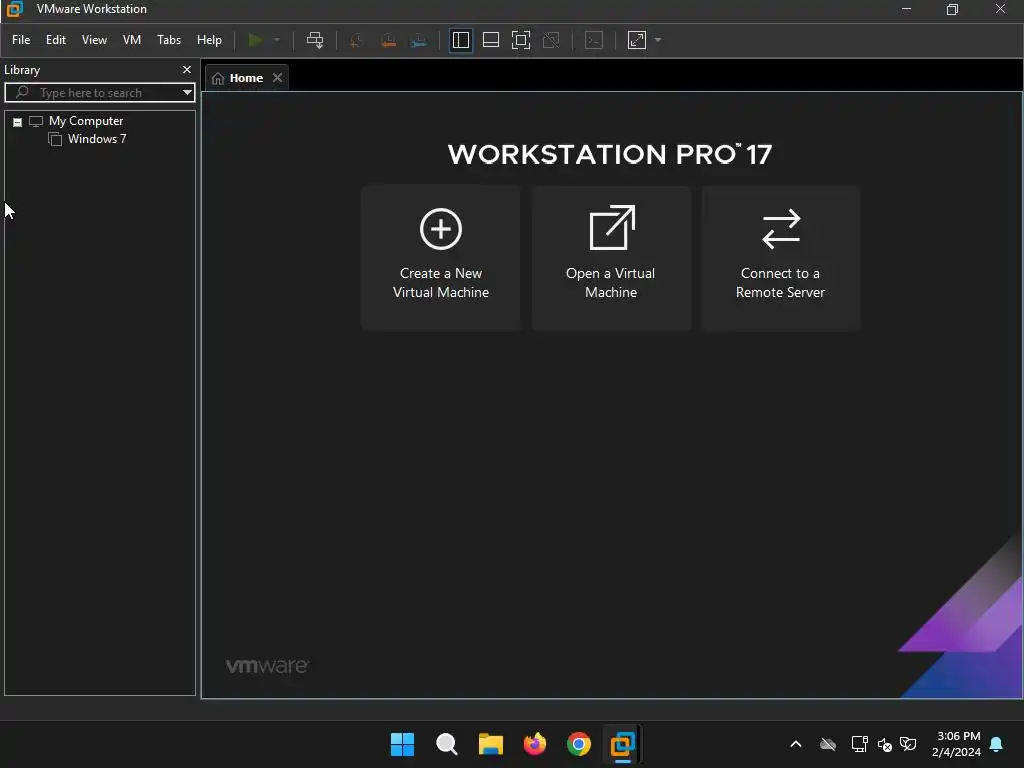Click Open a Virtual Machine

pos(611,258)
